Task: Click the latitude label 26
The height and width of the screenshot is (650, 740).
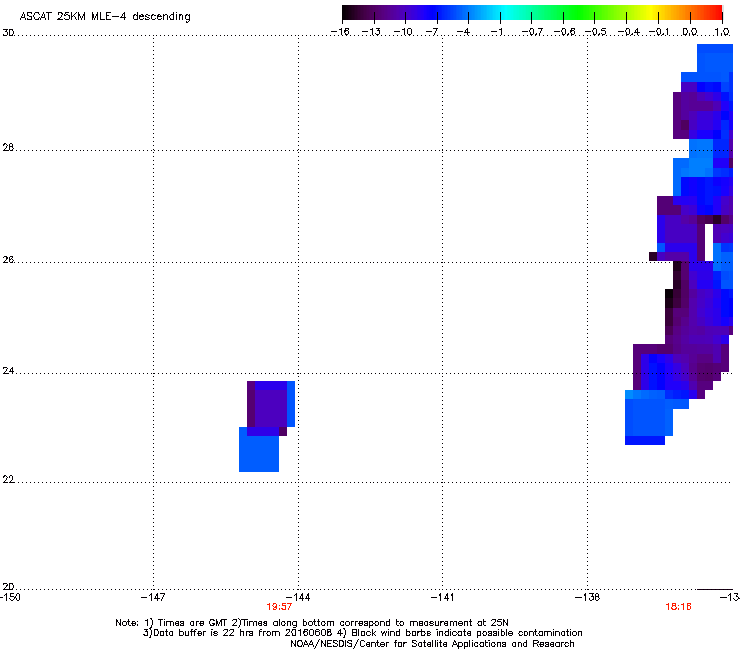Action: point(8,260)
